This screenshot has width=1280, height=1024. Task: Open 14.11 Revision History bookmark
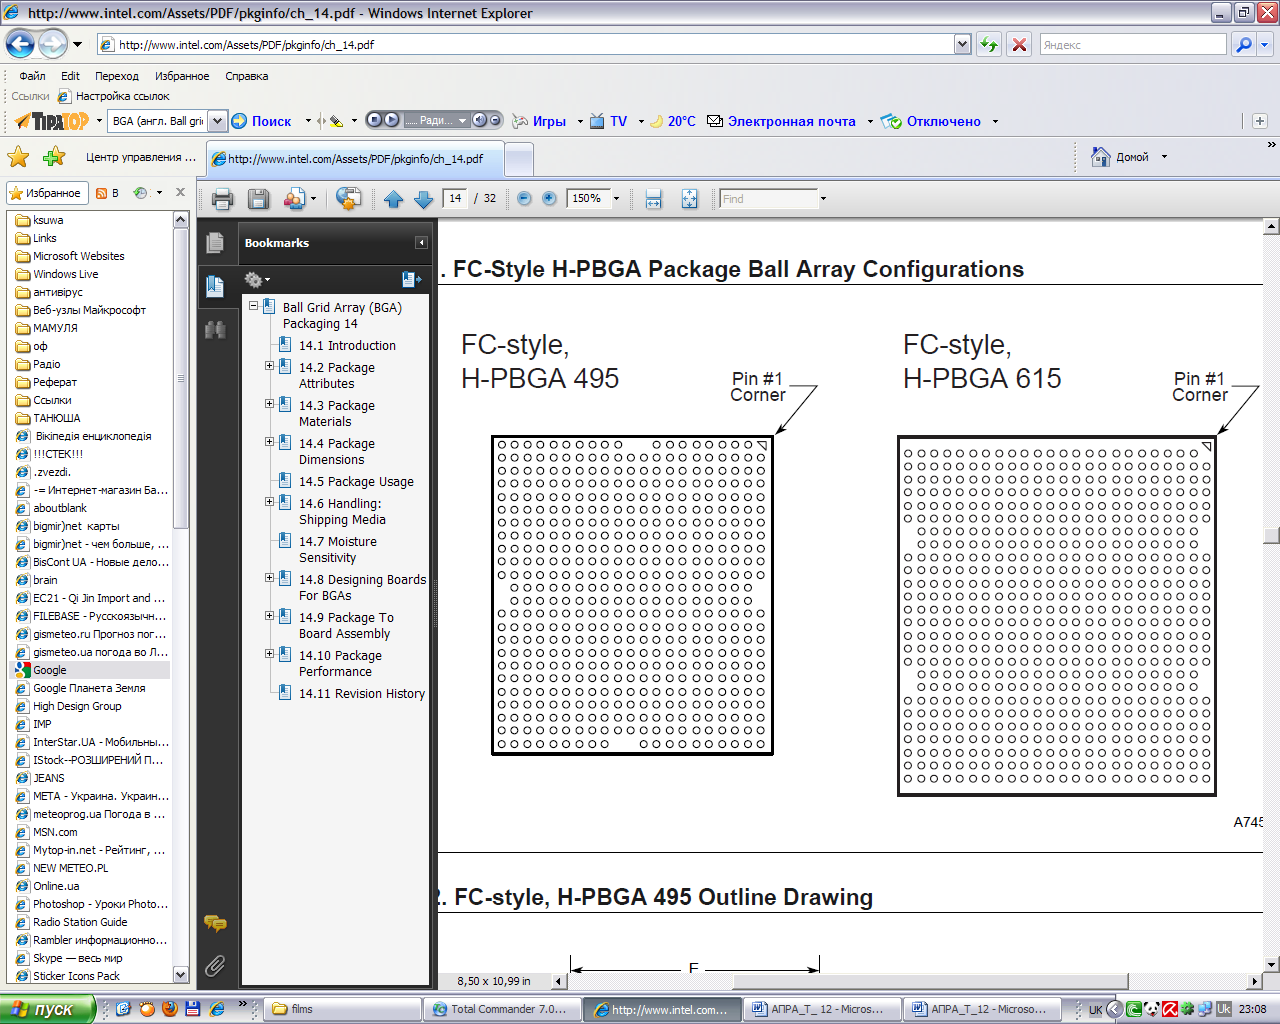coord(362,693)
